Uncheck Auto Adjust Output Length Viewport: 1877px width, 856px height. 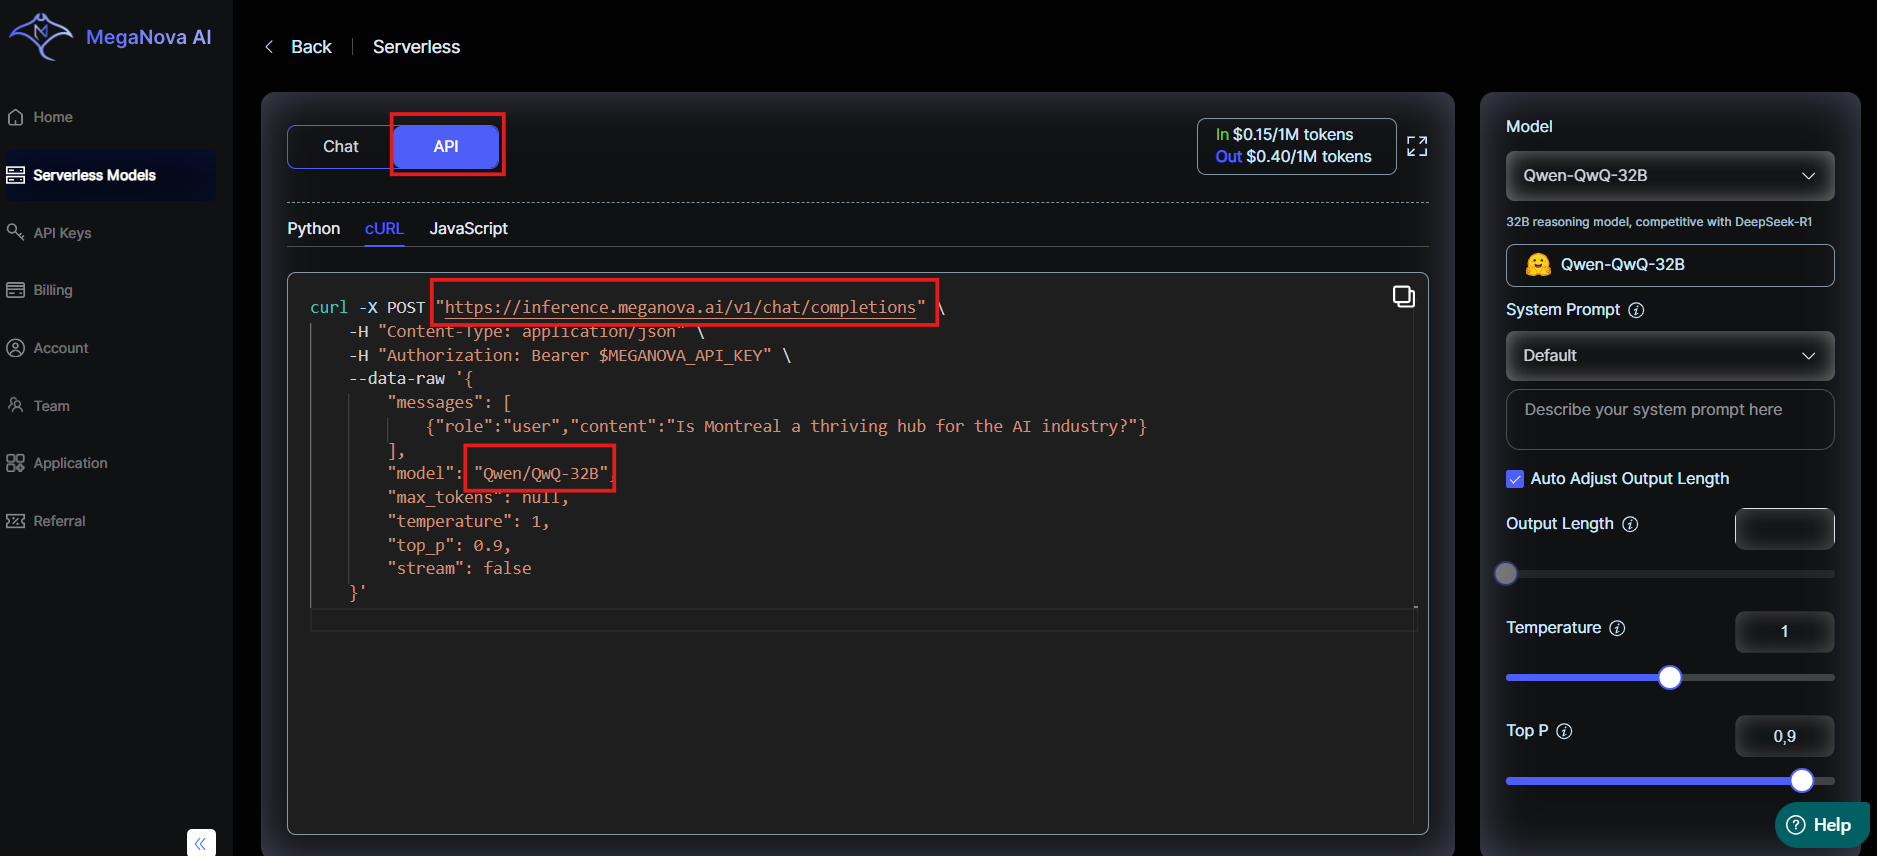click(x=1515, y=479)
